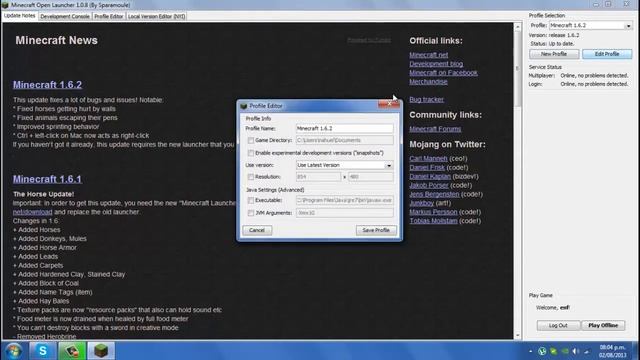Click the taskbar clock and date
The image size is (640, 360).
tap(612, 351)
